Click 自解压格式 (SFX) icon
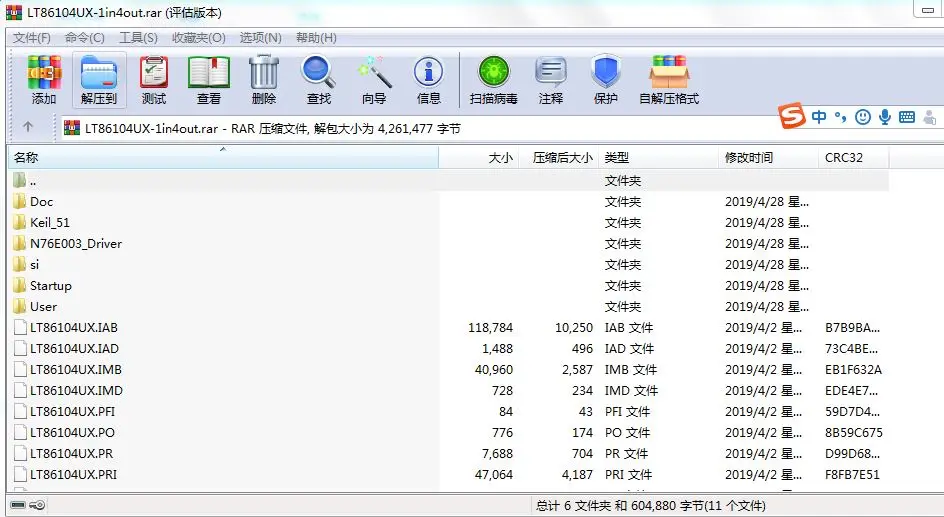 point(669,80)
